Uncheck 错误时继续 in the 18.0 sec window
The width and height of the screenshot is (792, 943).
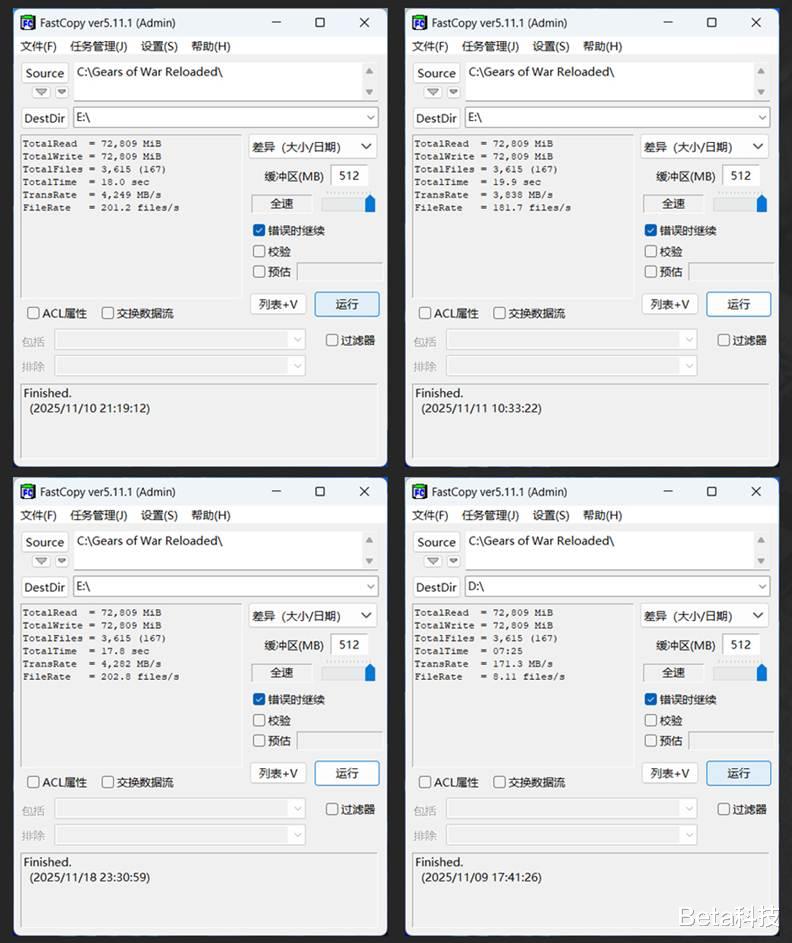[x=259, y=230]
